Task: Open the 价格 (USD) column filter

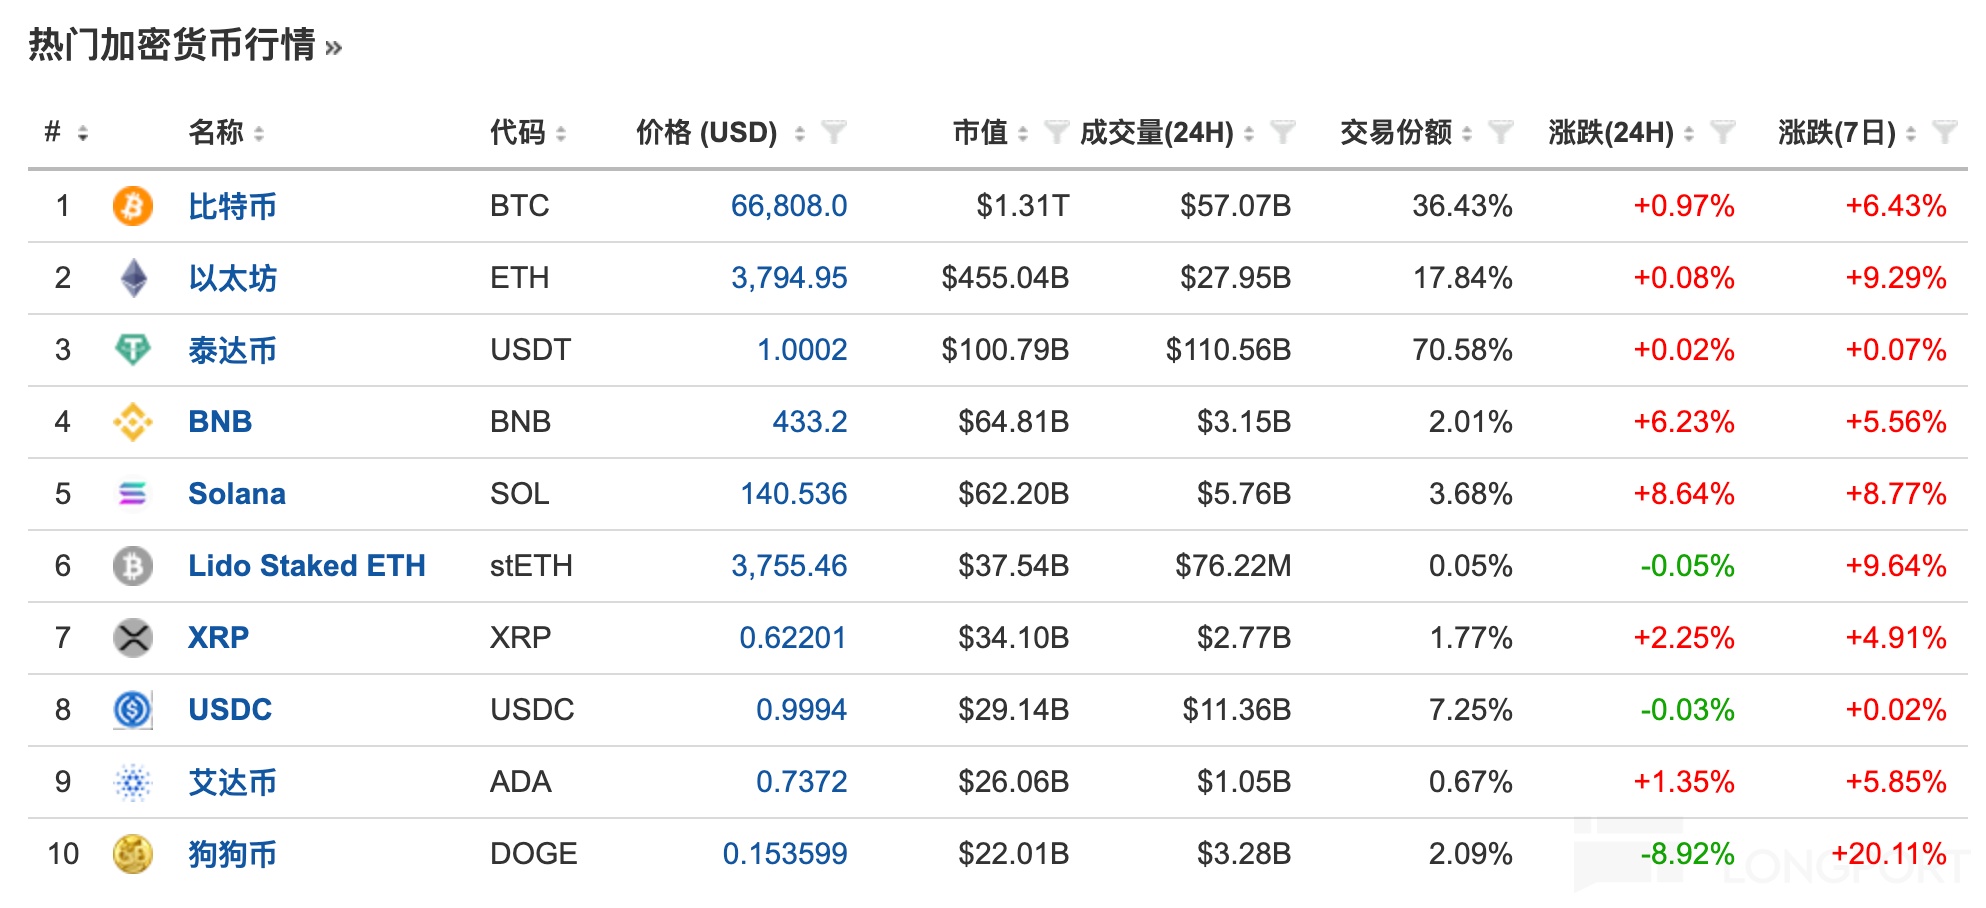Action: tap(833, 132)
